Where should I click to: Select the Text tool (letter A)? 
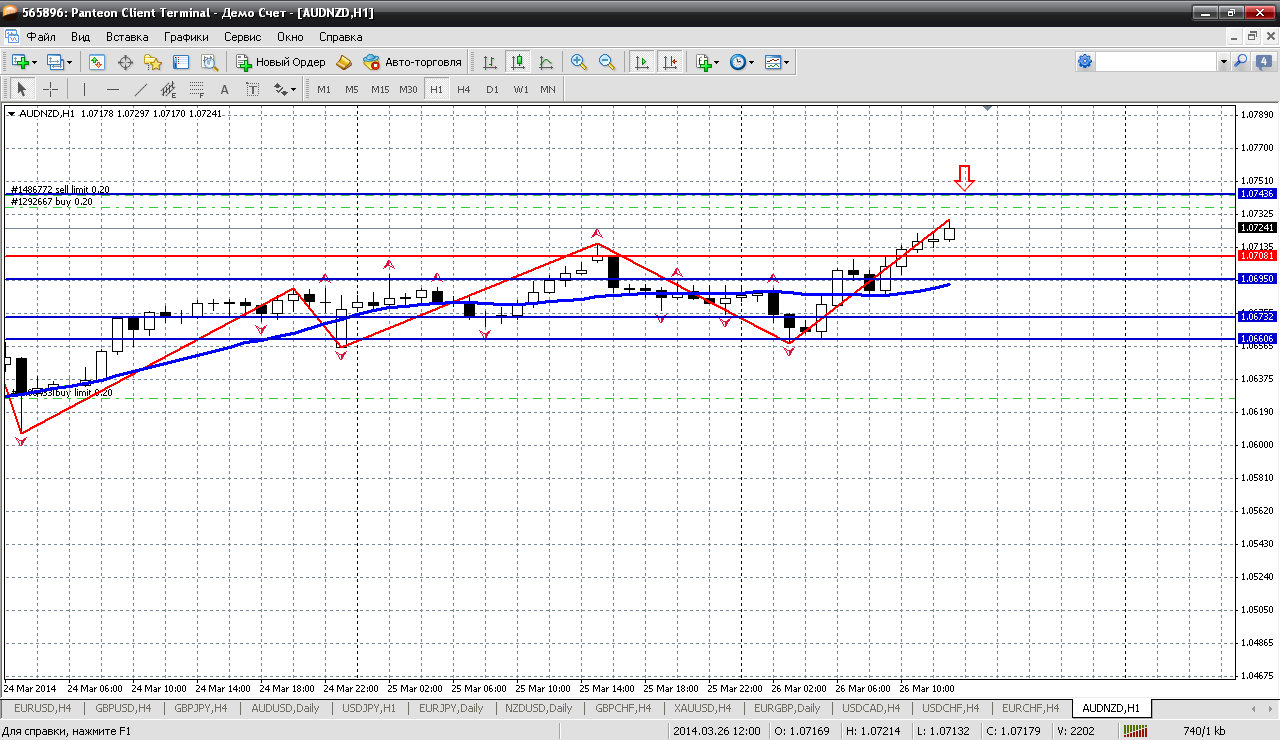(225, 89)
